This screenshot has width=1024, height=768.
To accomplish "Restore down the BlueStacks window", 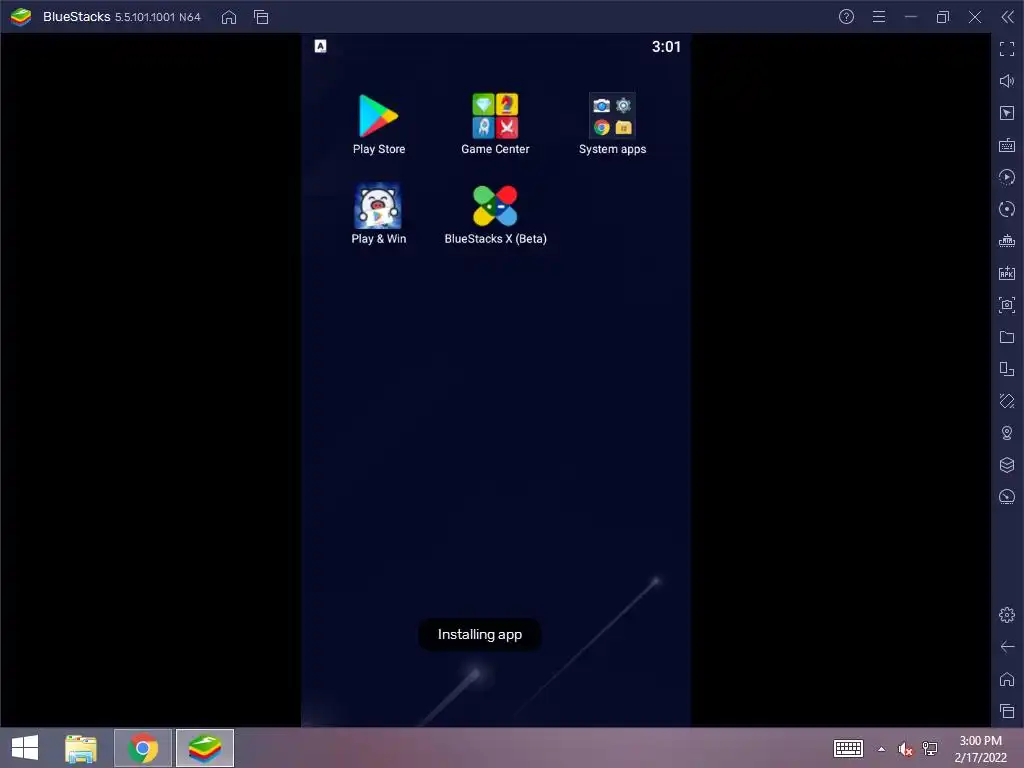I will tap(942, 17).
